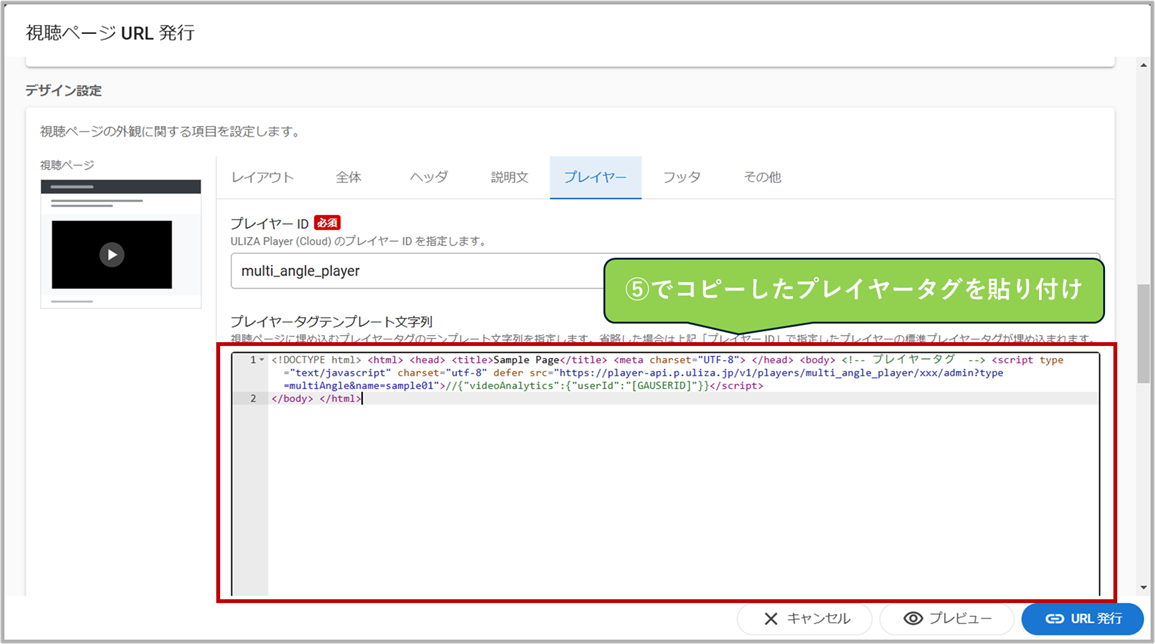The height and width of the screenshot is (644, 1155).
Task: Collapse code line 1 with the fold arrow
Action: (x=262, y=360)
